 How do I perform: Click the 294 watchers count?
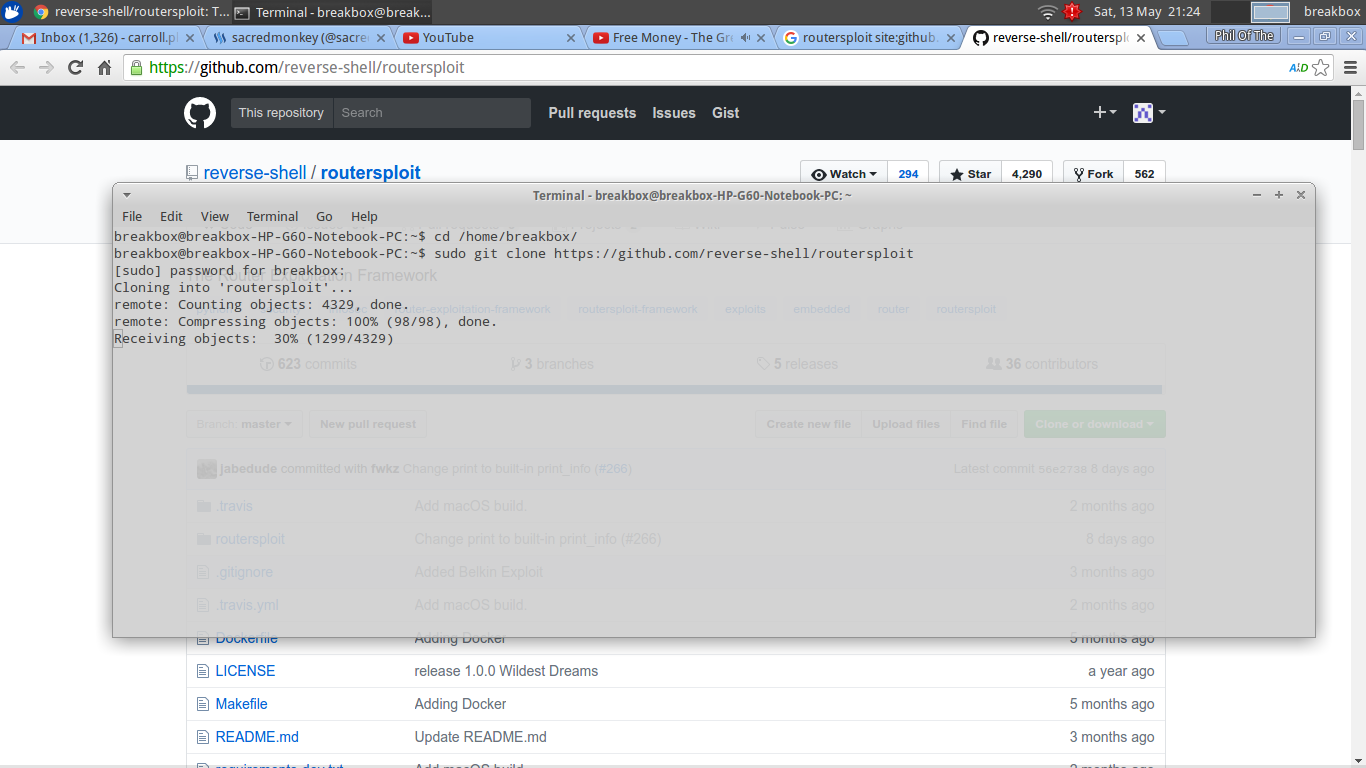[908, 173]
